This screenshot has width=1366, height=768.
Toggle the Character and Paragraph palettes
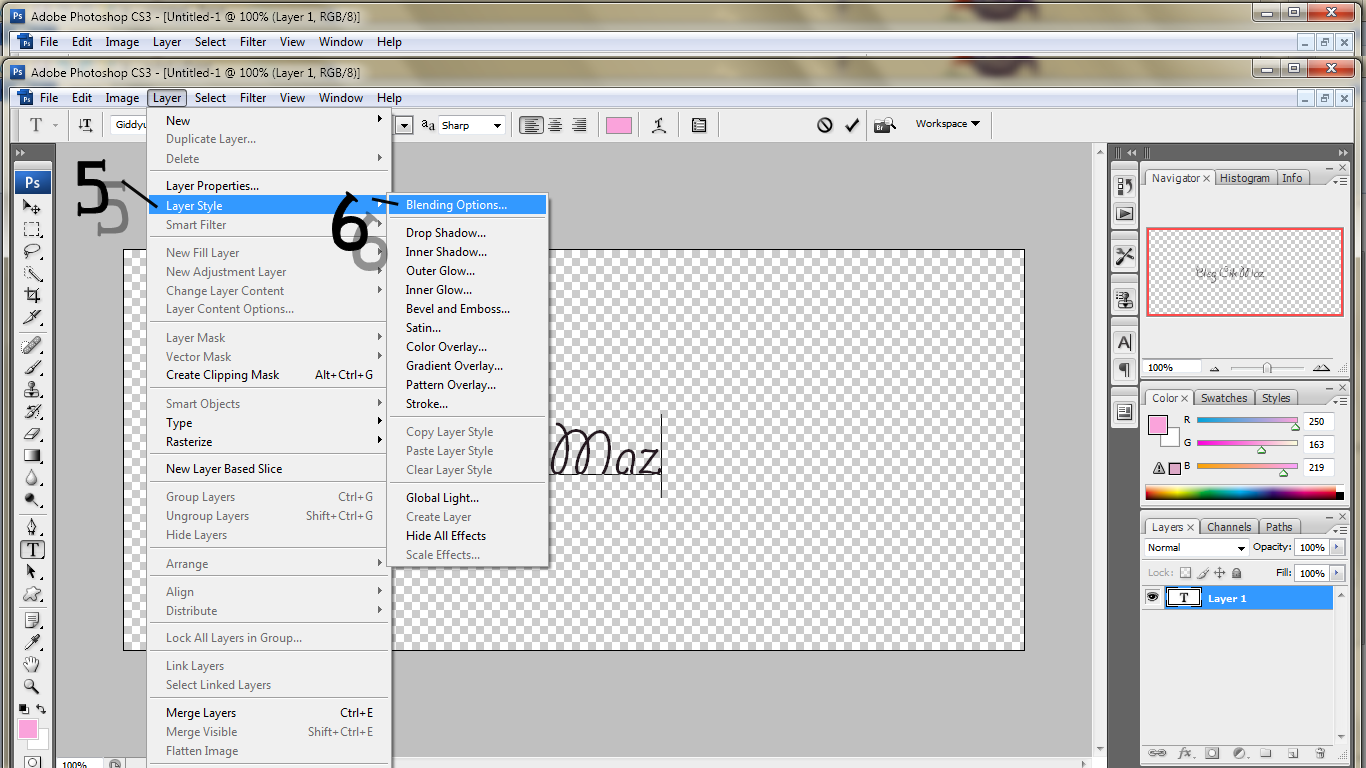[x=699, y=125]
